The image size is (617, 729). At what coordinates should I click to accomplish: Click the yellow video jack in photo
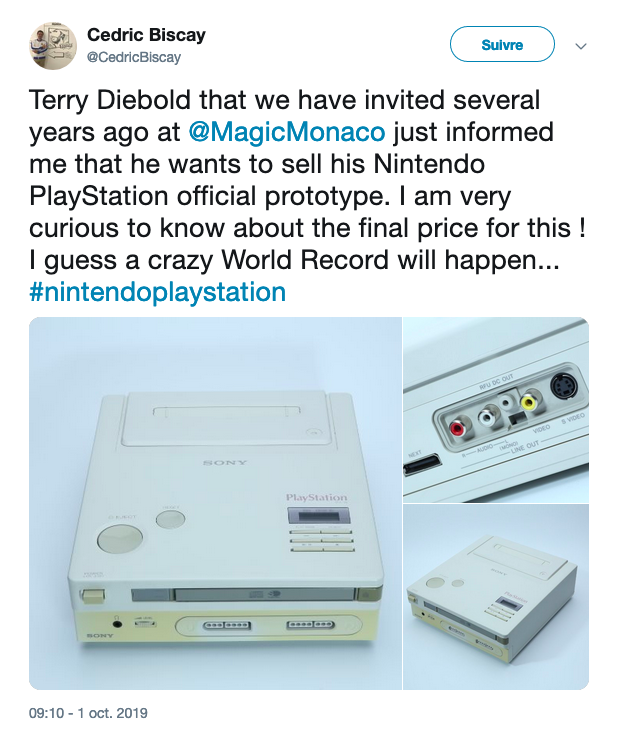(527, 401)
